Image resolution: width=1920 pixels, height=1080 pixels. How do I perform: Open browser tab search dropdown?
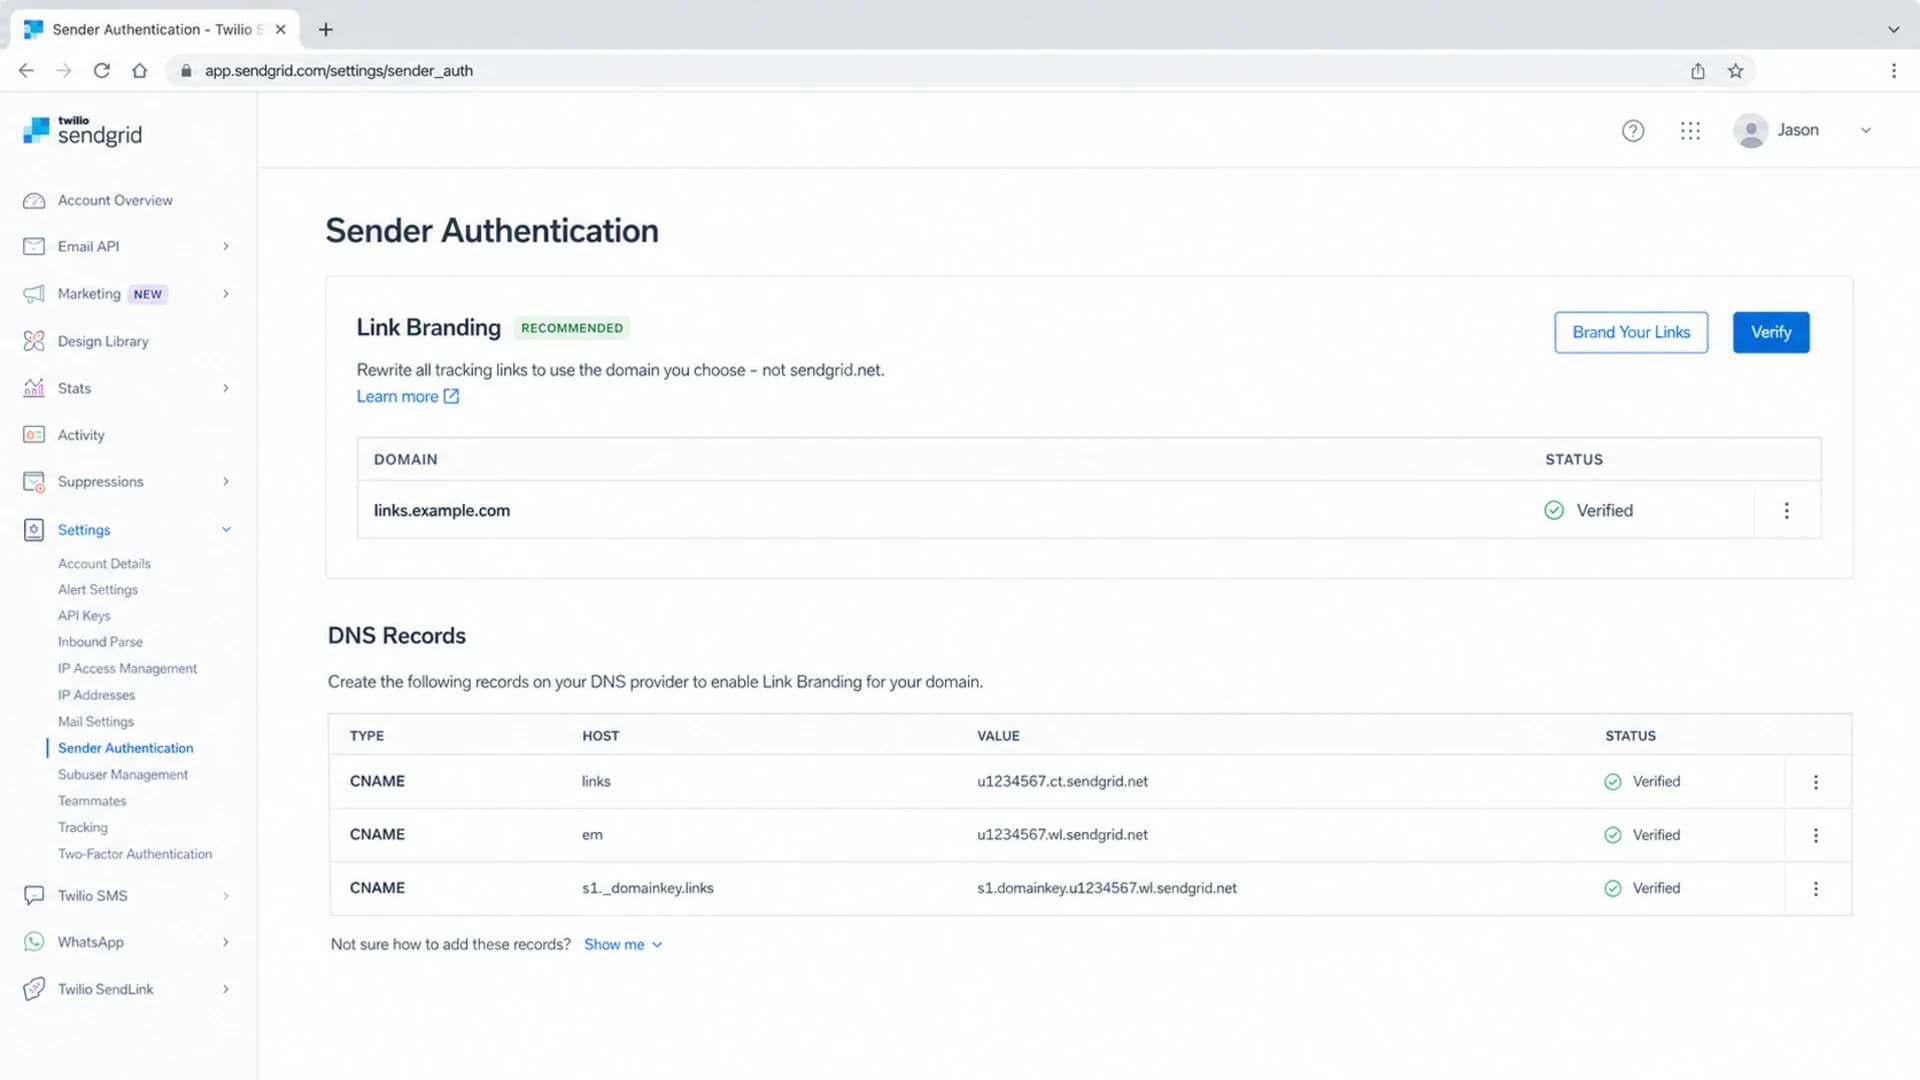[x=1893, y=30]
